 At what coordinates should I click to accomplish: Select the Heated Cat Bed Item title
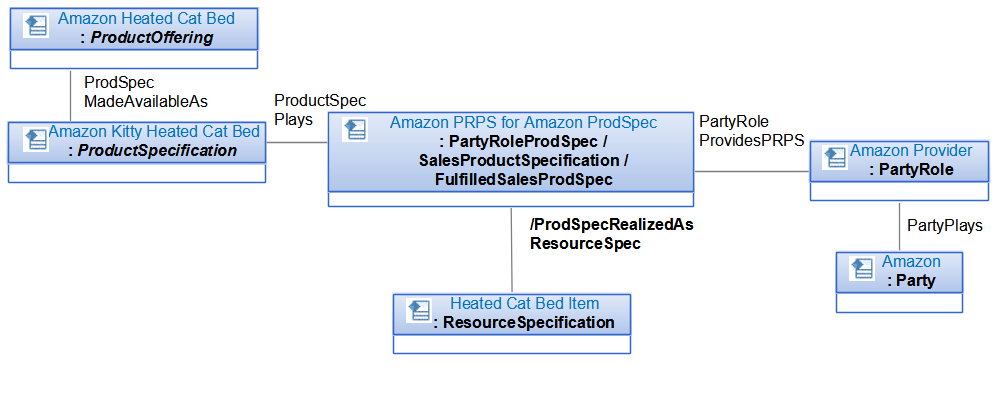click(525, 303)
